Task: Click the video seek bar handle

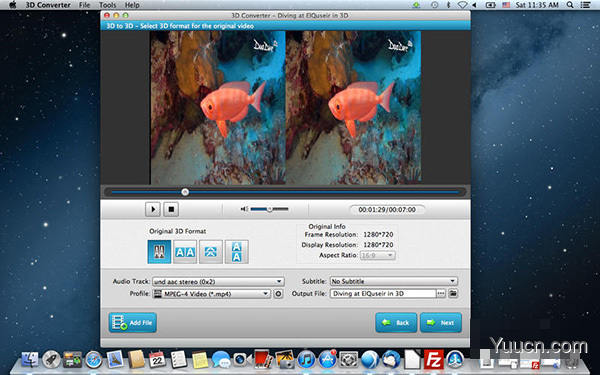Action: [x=185, y=192]
